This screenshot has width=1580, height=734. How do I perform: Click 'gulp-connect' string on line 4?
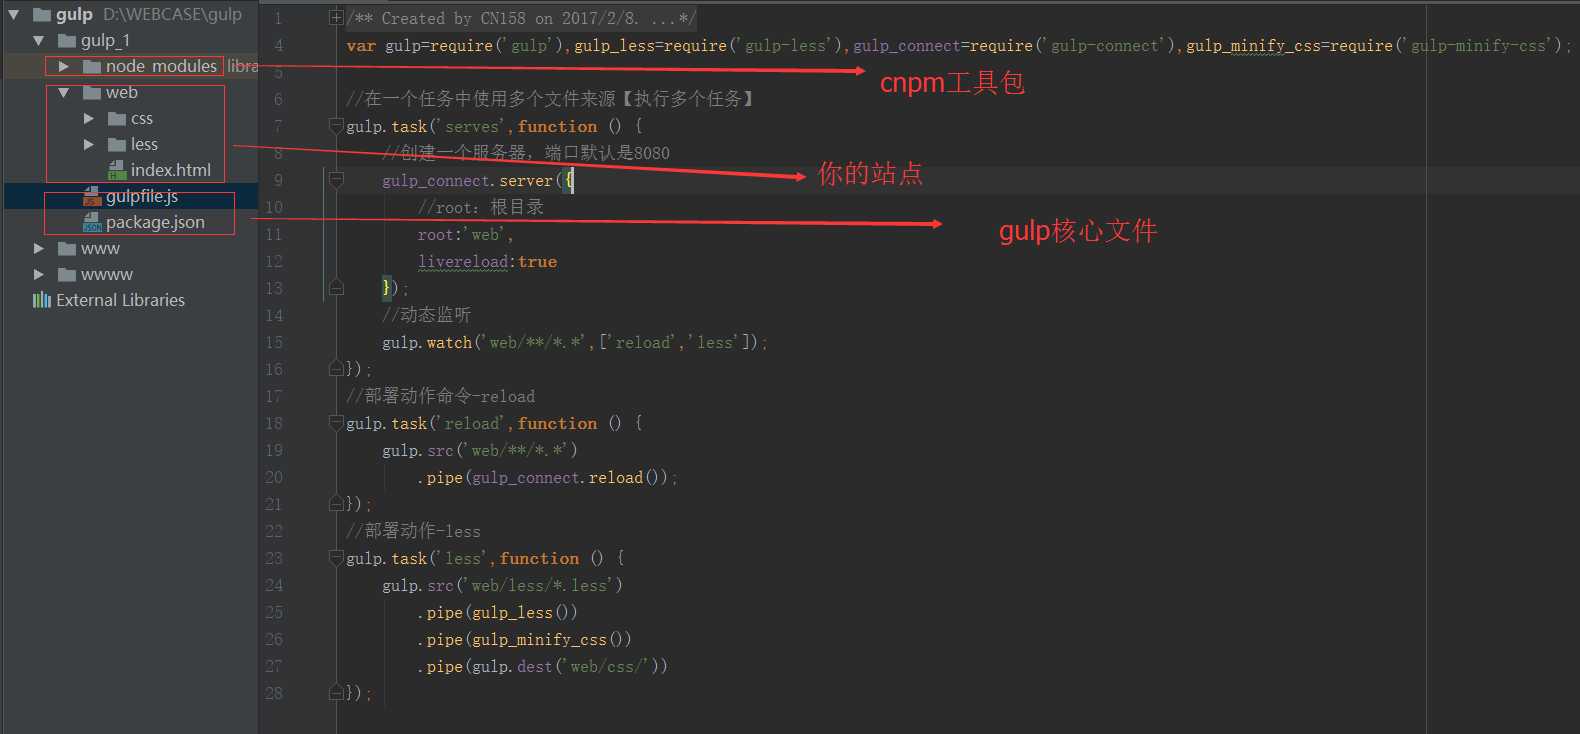(1105, 46)
